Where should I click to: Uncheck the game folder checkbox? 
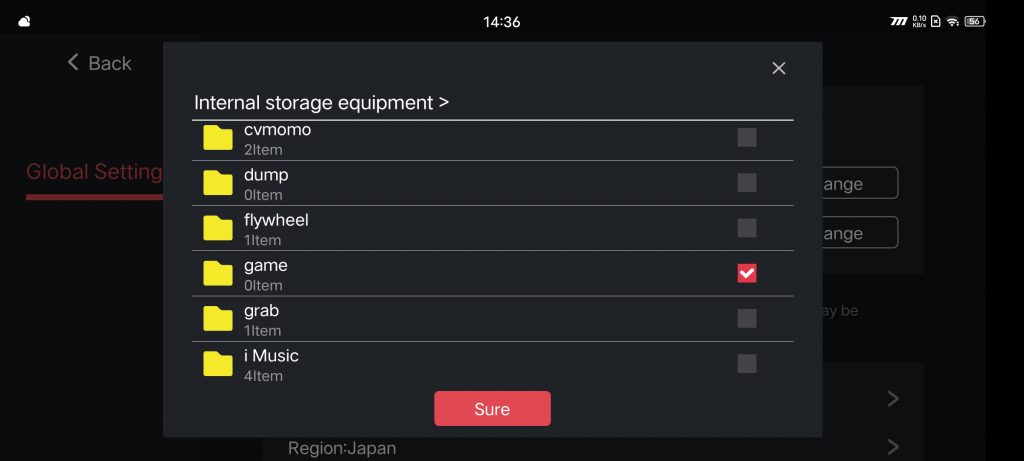point(747,273)
